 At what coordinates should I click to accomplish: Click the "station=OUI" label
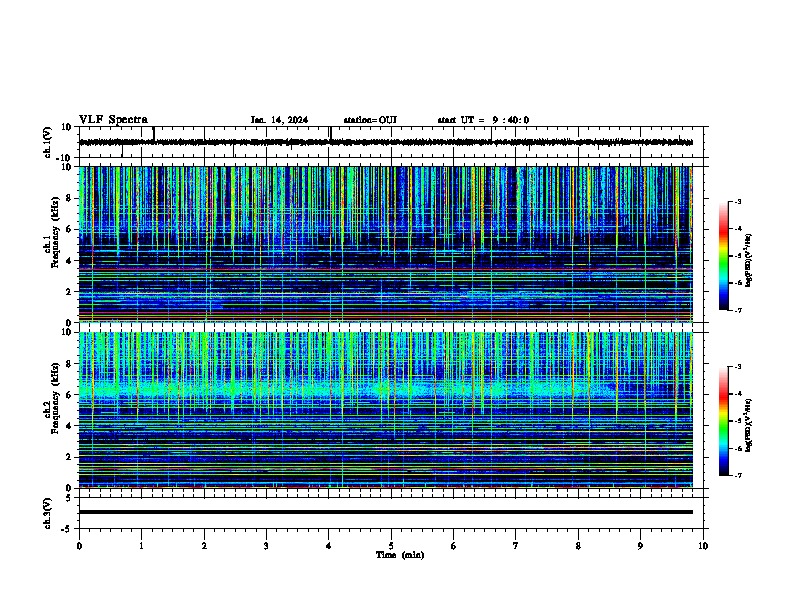tap(370, 120)
